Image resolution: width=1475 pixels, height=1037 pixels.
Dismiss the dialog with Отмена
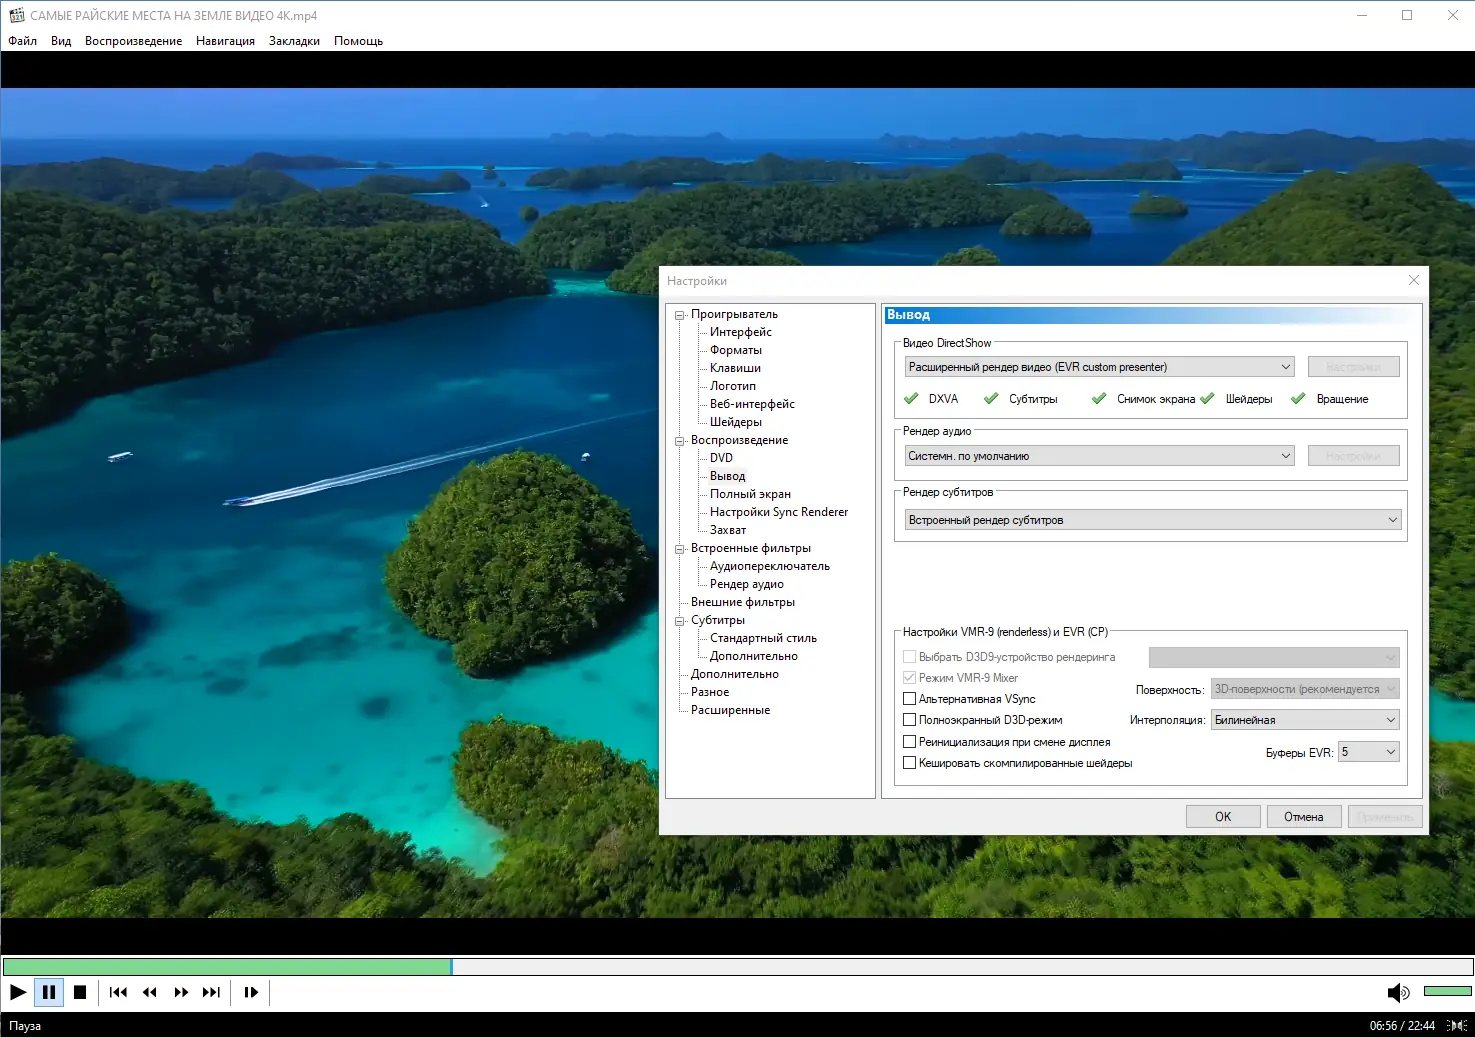tap(1304, 816)
